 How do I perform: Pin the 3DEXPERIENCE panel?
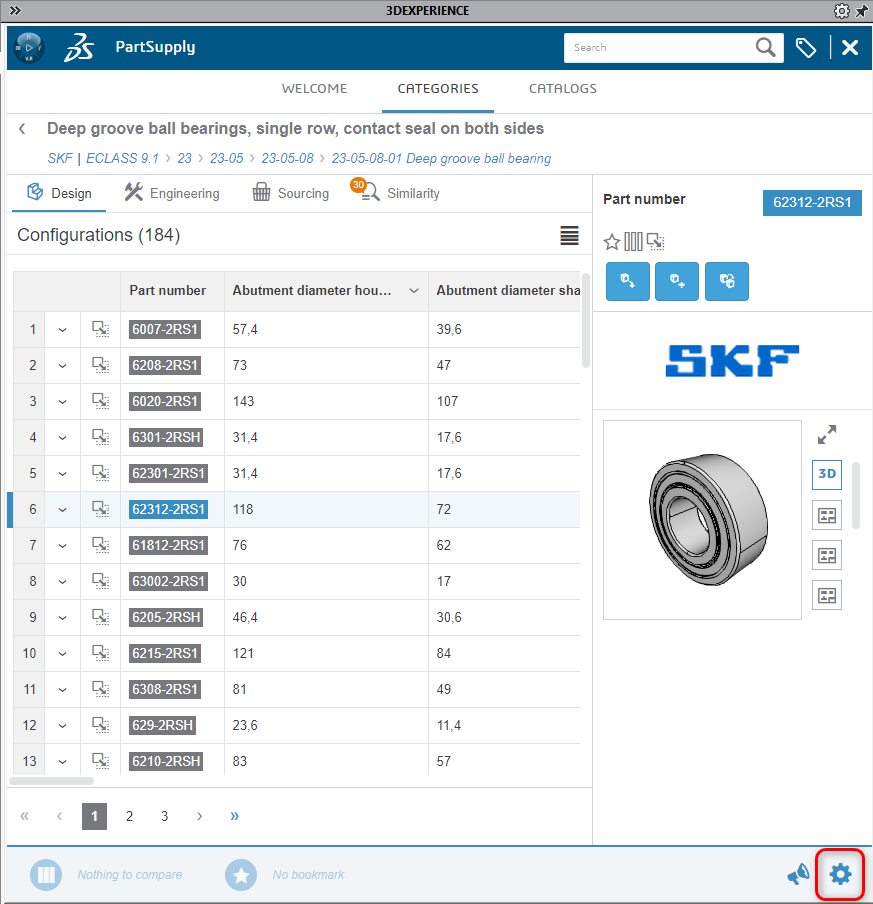[862, 10]
